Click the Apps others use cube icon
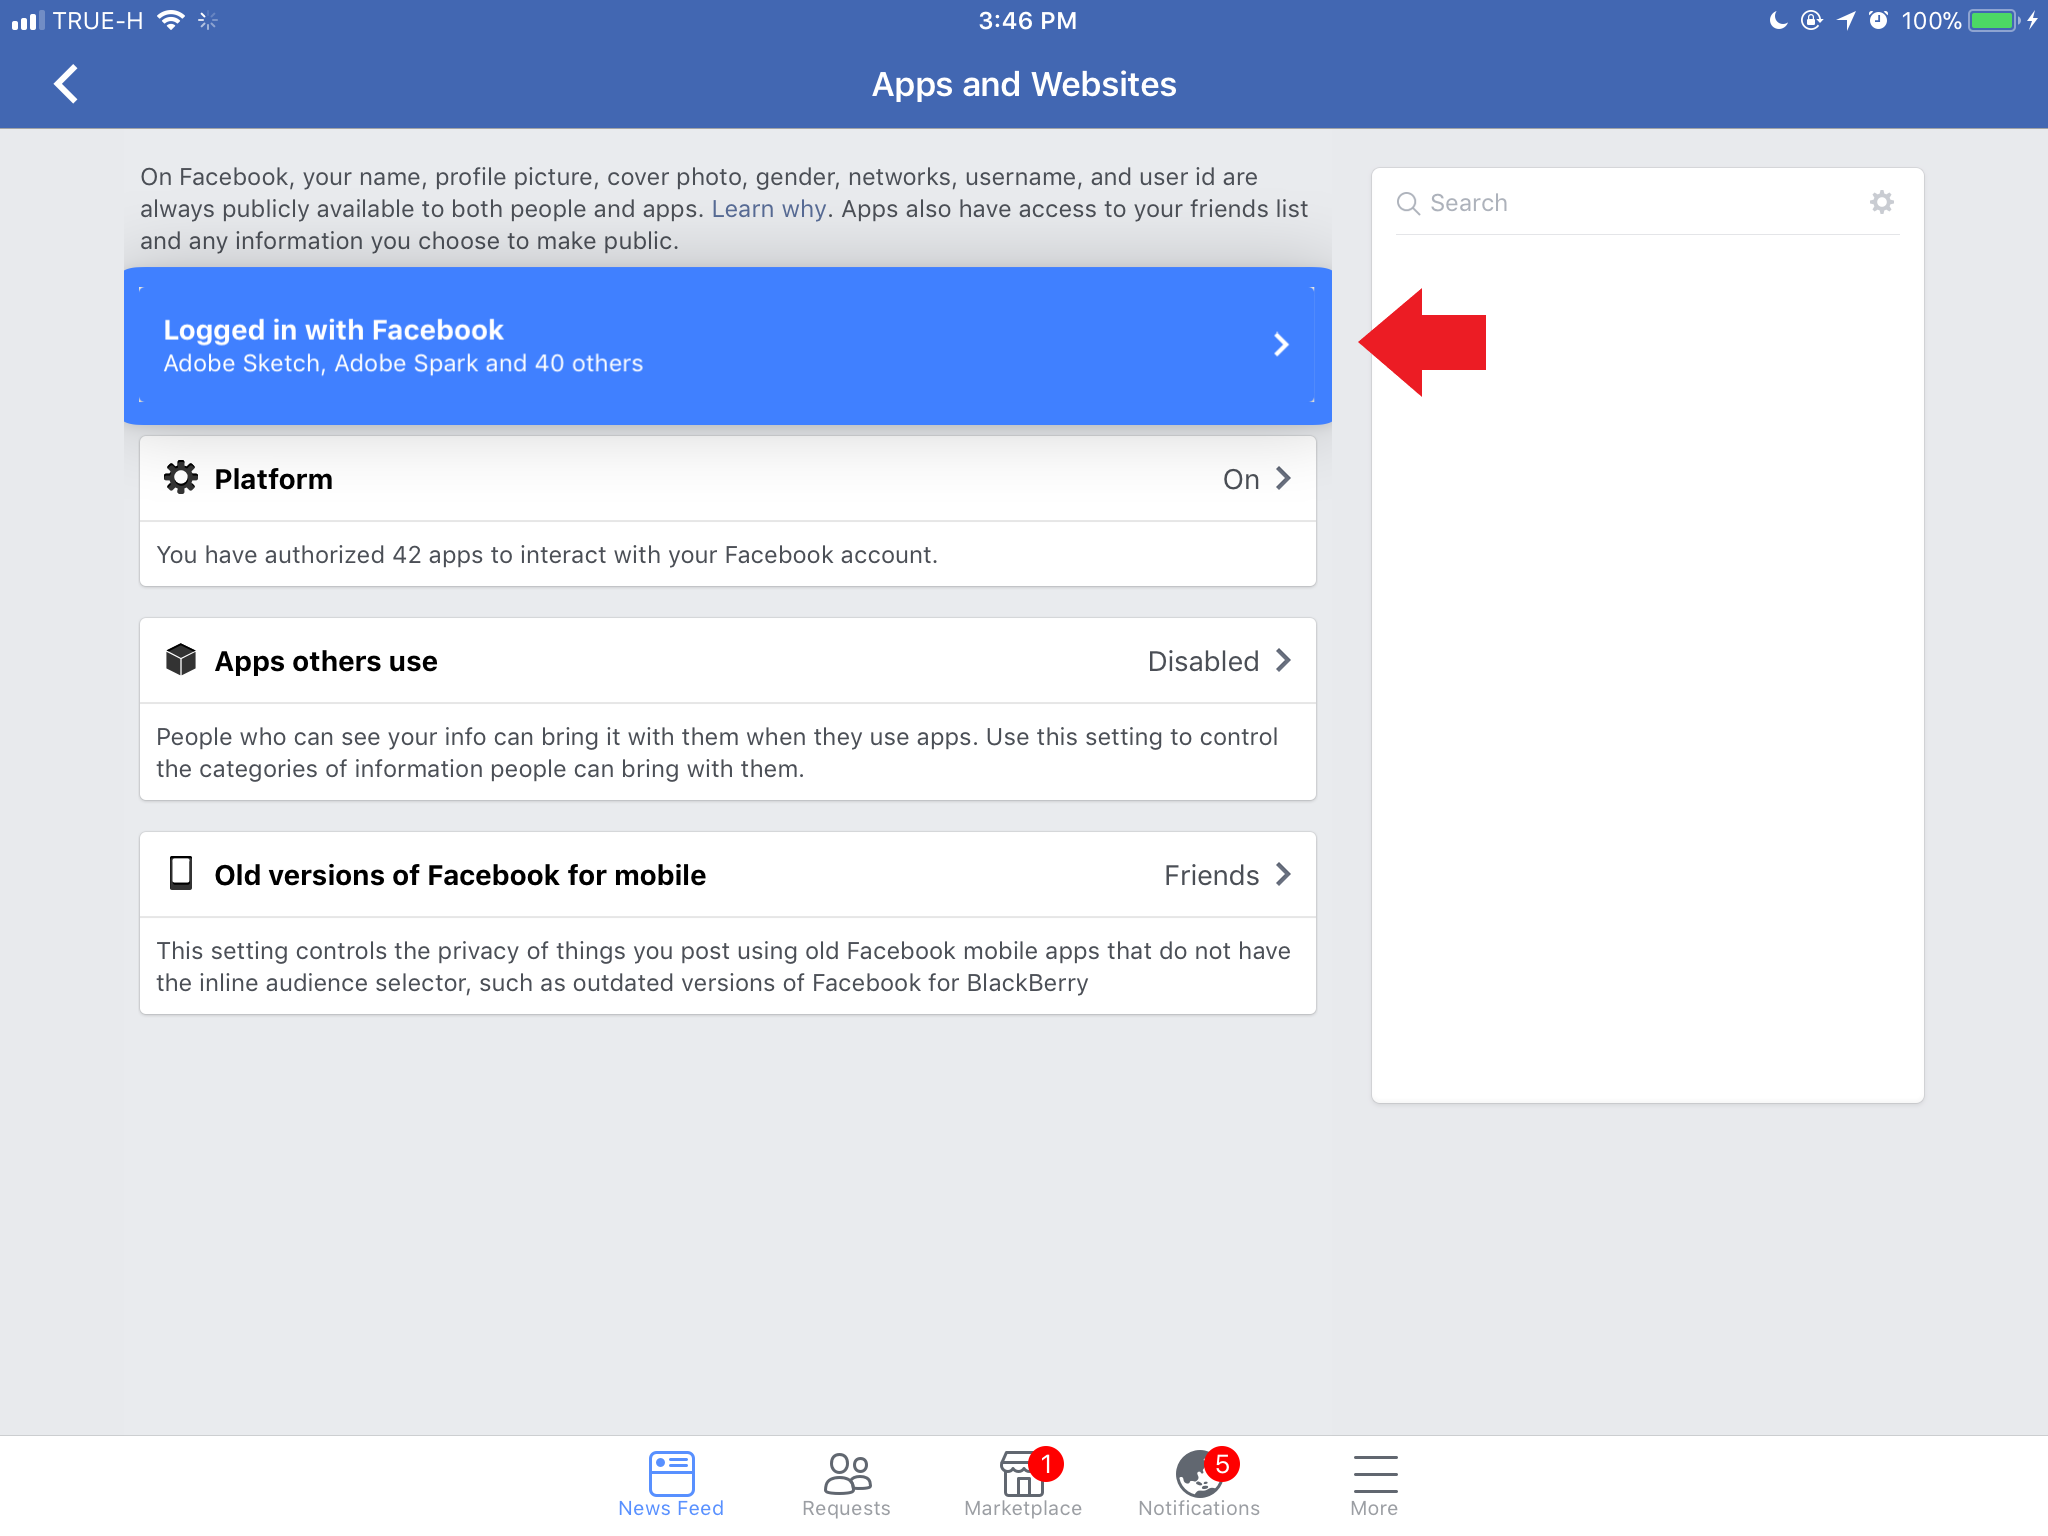The width and height of the screenshot is (2048, 1536). [181, 660]
